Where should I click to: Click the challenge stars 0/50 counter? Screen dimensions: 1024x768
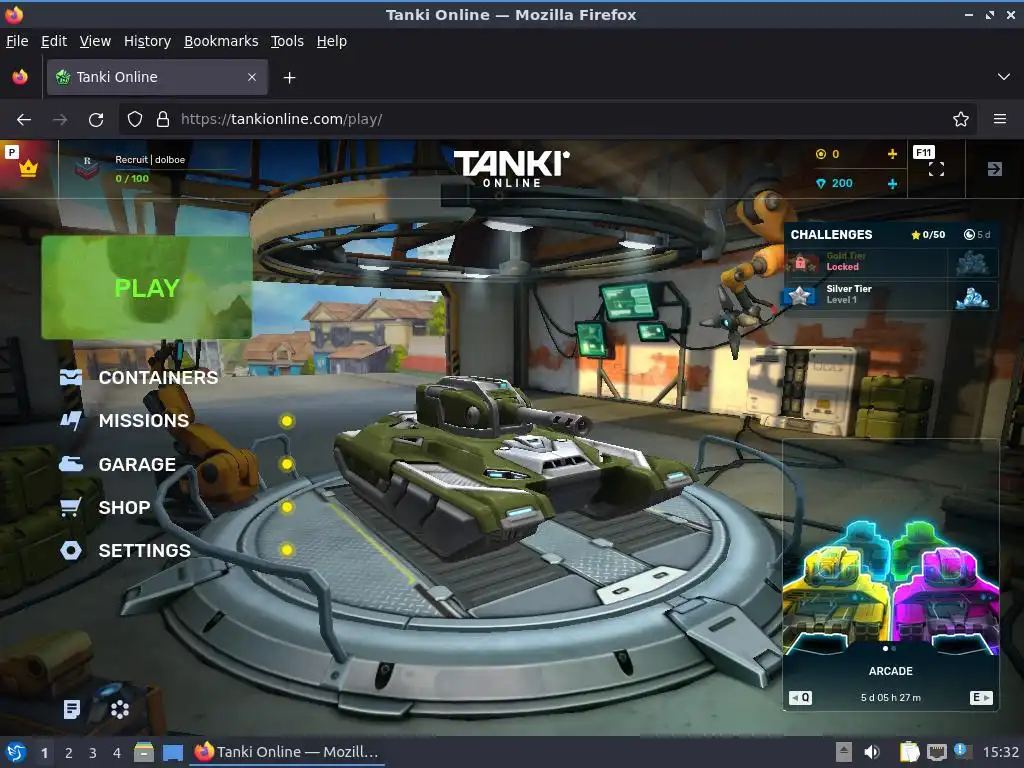point(928,234)
